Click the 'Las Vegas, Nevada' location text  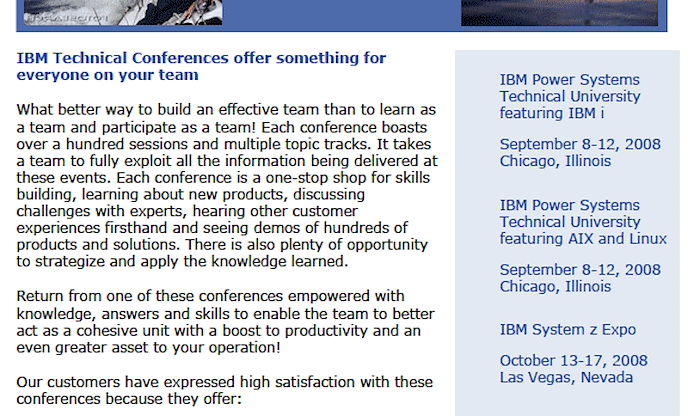coord(566,378)
